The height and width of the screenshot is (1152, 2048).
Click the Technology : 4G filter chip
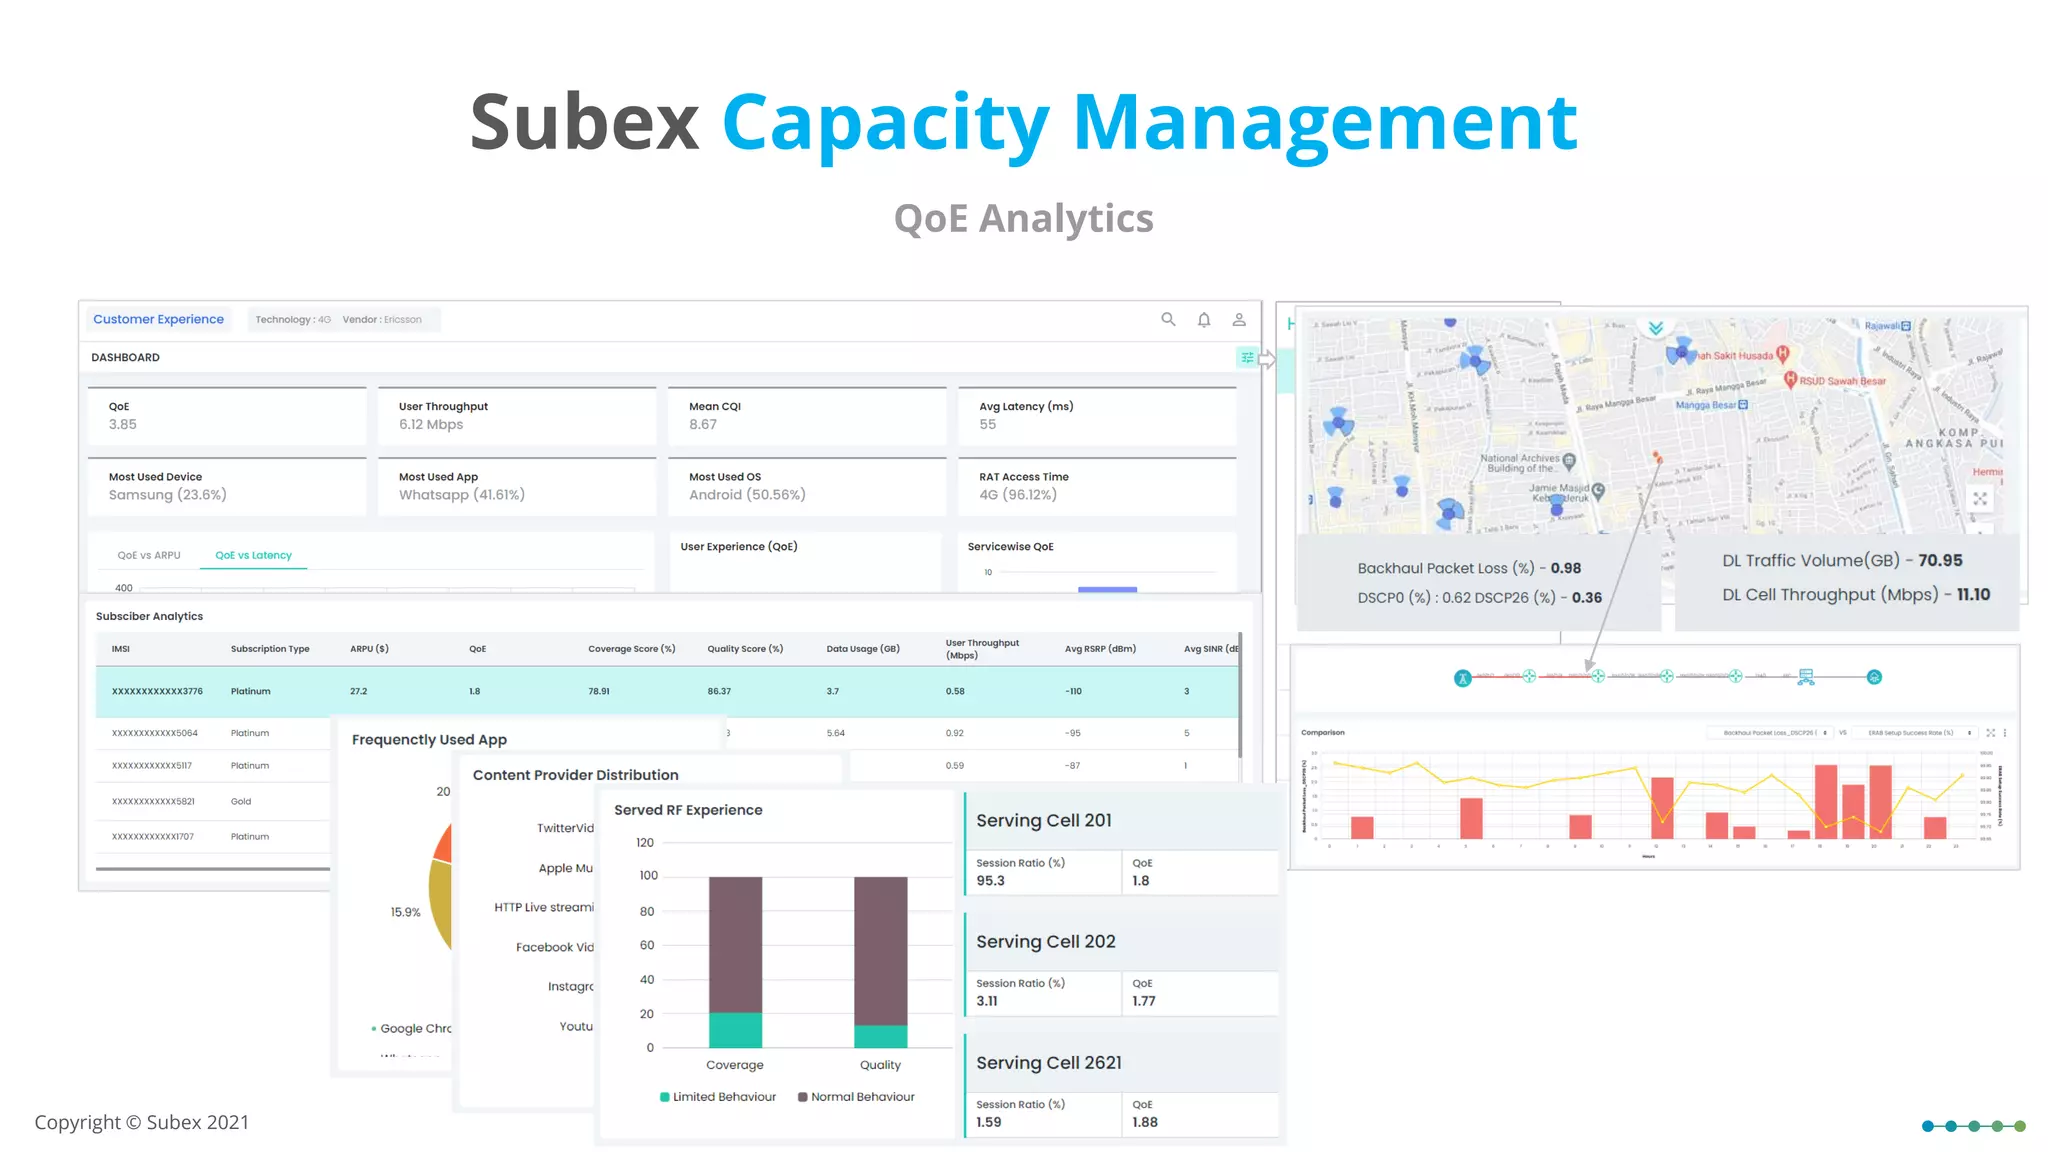pos(292,320)
